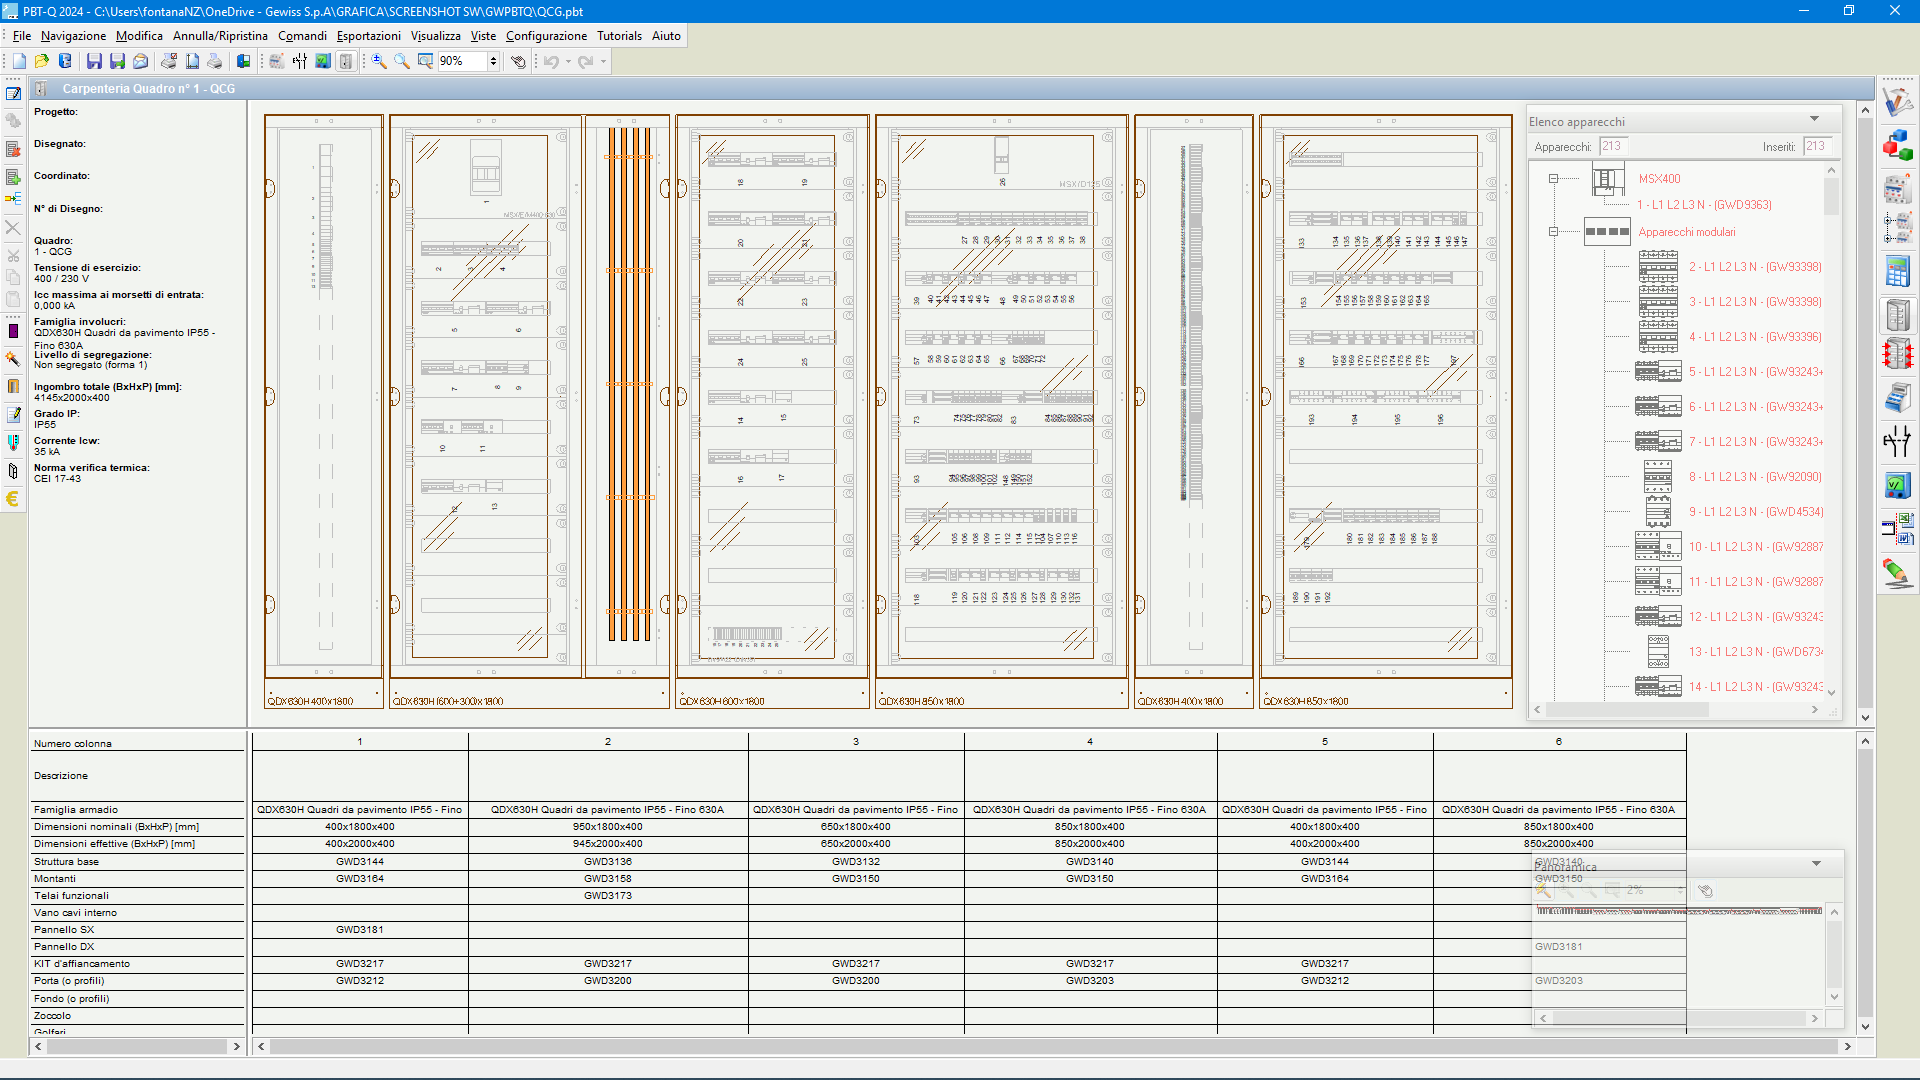Click the purple door icon on left sidebar
This screenshot has height=1080, width=1920.
pos(13,331)
